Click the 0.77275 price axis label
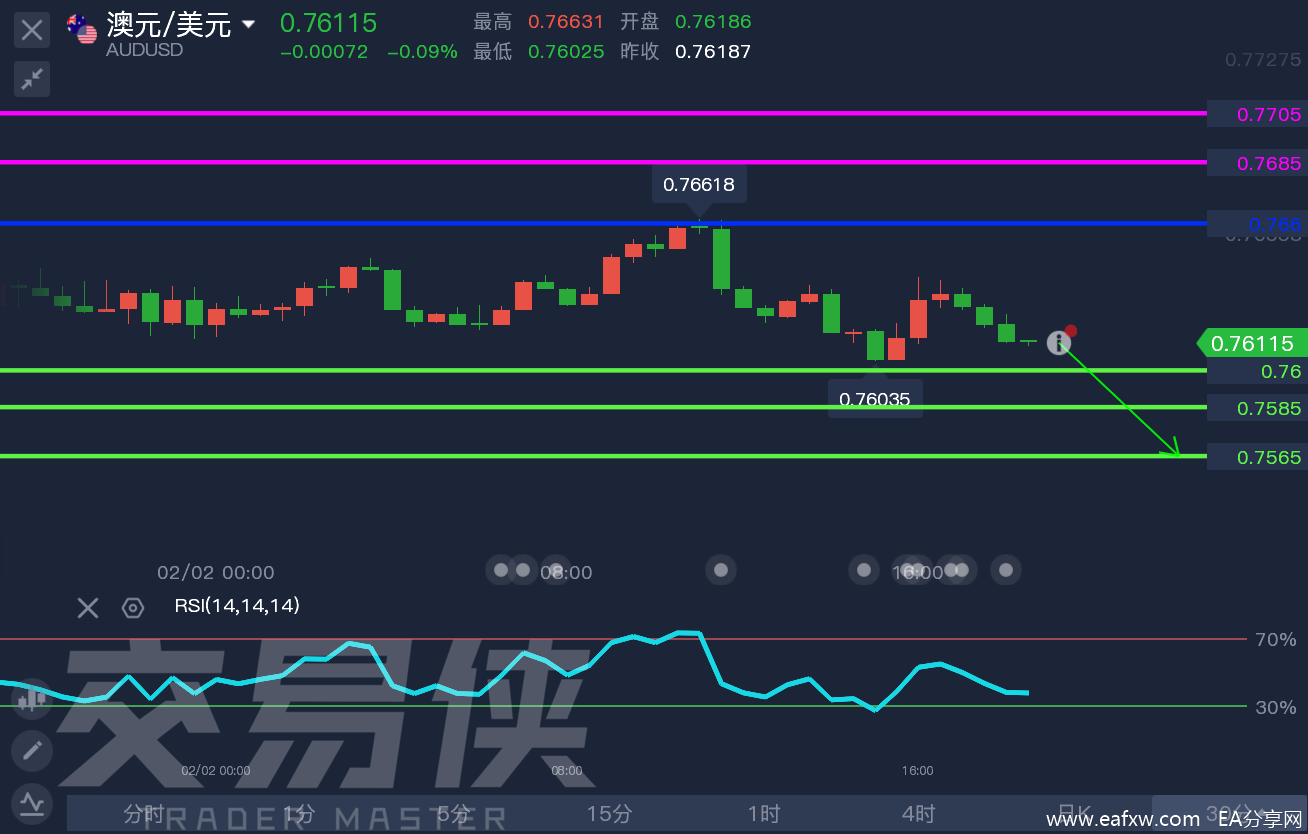This screenshot has height=834, width=1308. [1264, 60]
